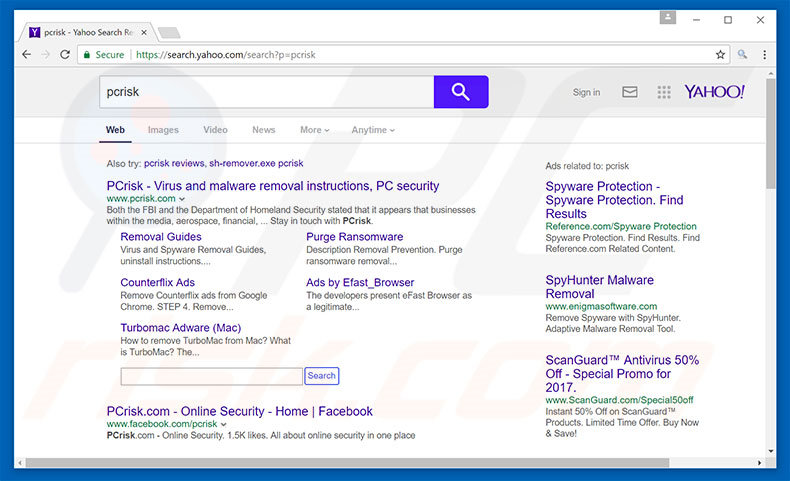Close the pcrisk Yahoo Search tab
The width and height of the screenshot is (790, 481).
pos(144,32)
